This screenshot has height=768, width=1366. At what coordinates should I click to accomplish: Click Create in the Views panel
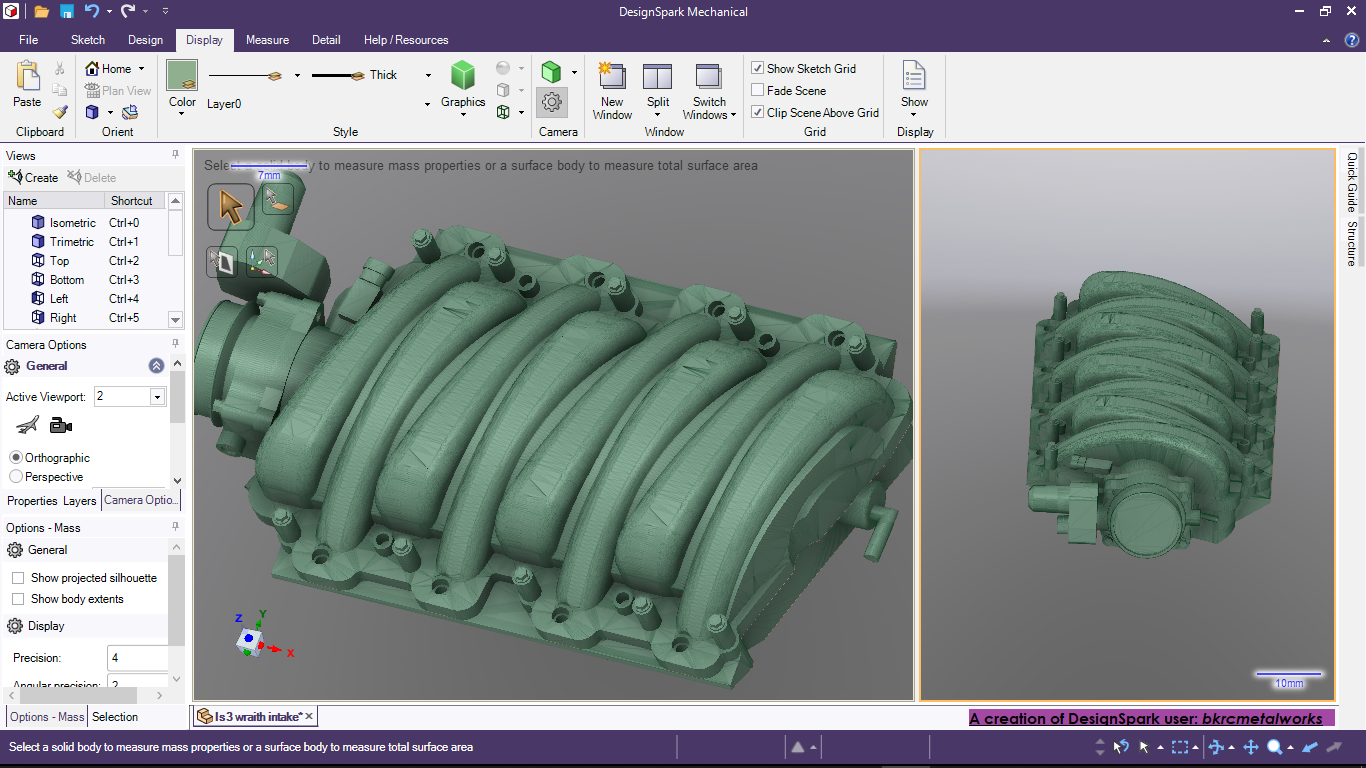pos(33,178)
